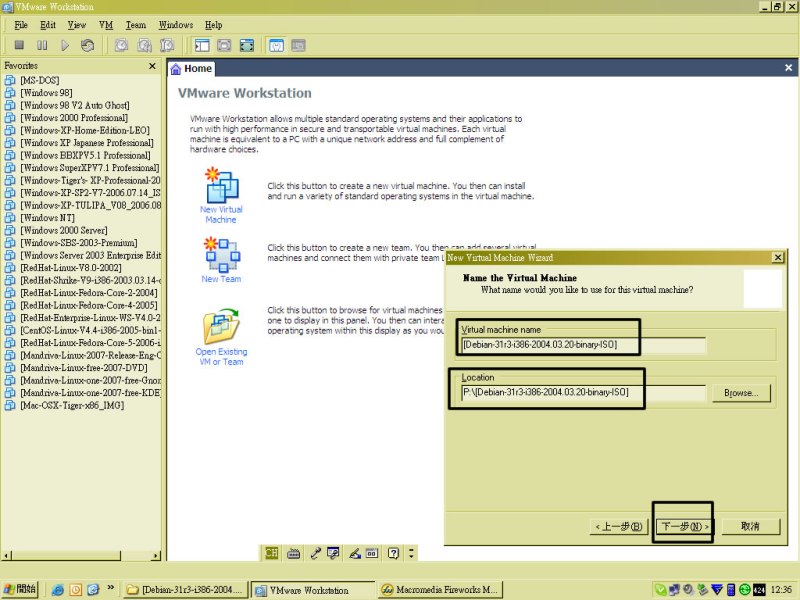Select [Windows SuperXPV7.1 Professional] favorite

(x=90, y=168)
